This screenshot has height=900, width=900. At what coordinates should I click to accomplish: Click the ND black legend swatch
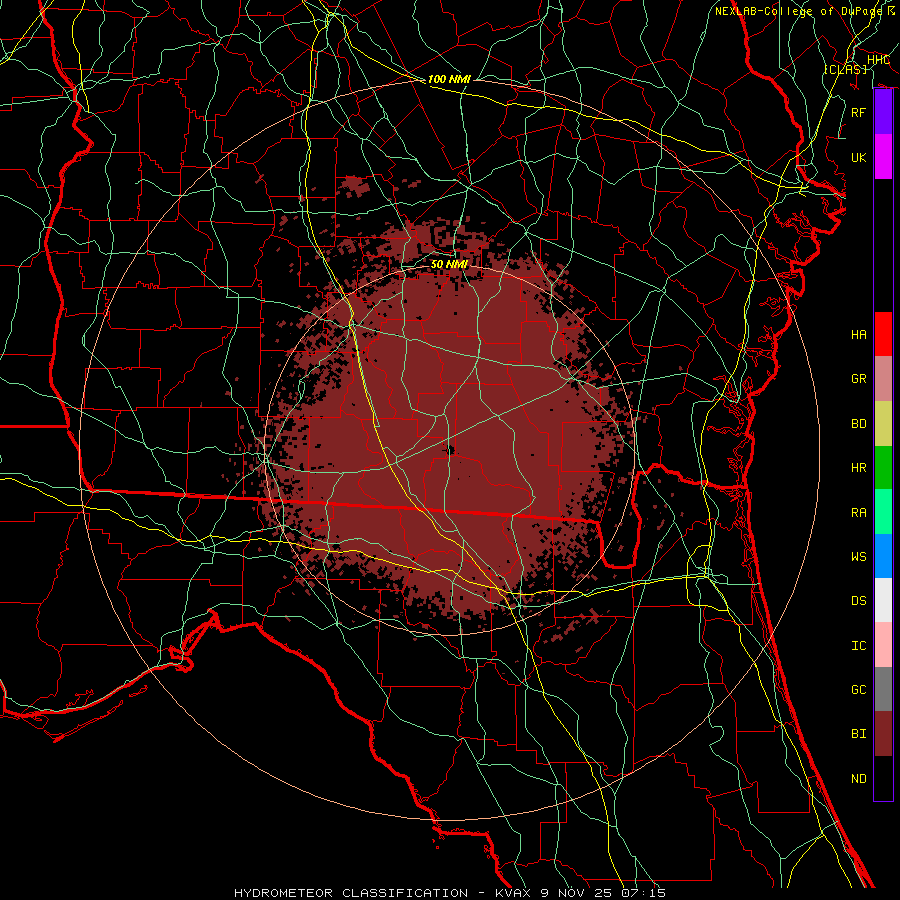click(883, 778)
